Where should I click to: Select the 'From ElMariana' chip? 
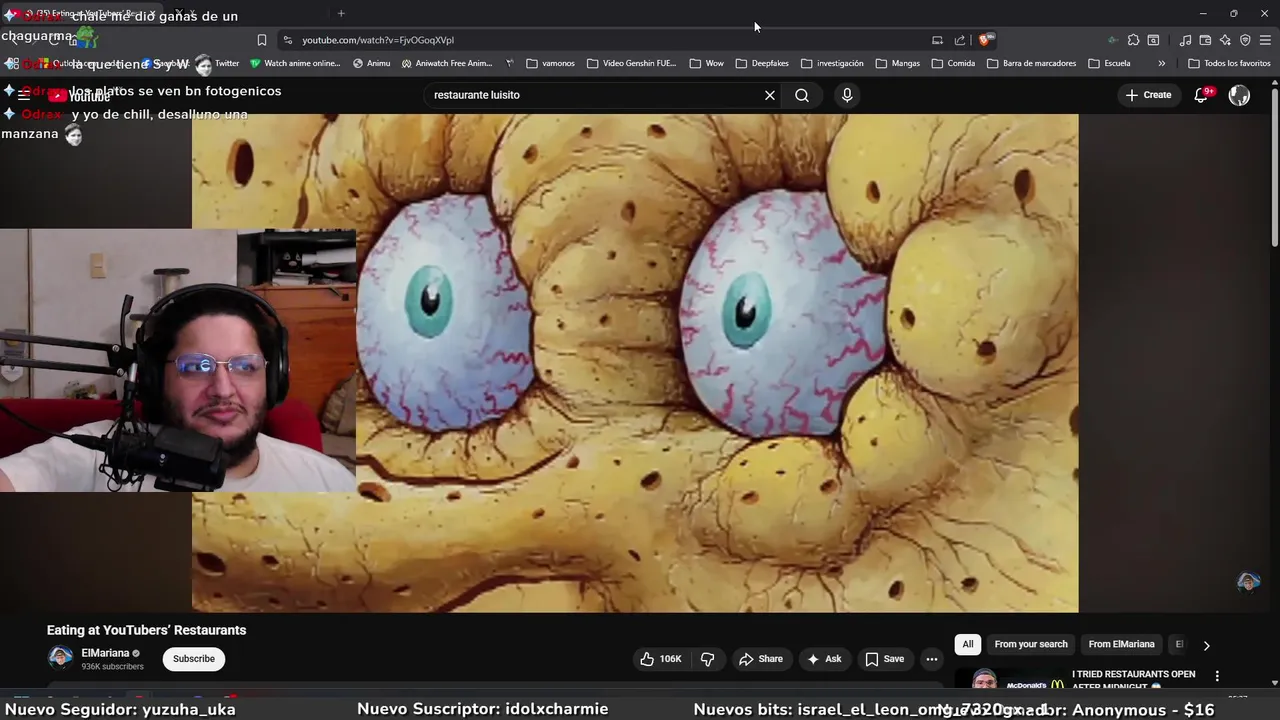[x=1121, y=644]
